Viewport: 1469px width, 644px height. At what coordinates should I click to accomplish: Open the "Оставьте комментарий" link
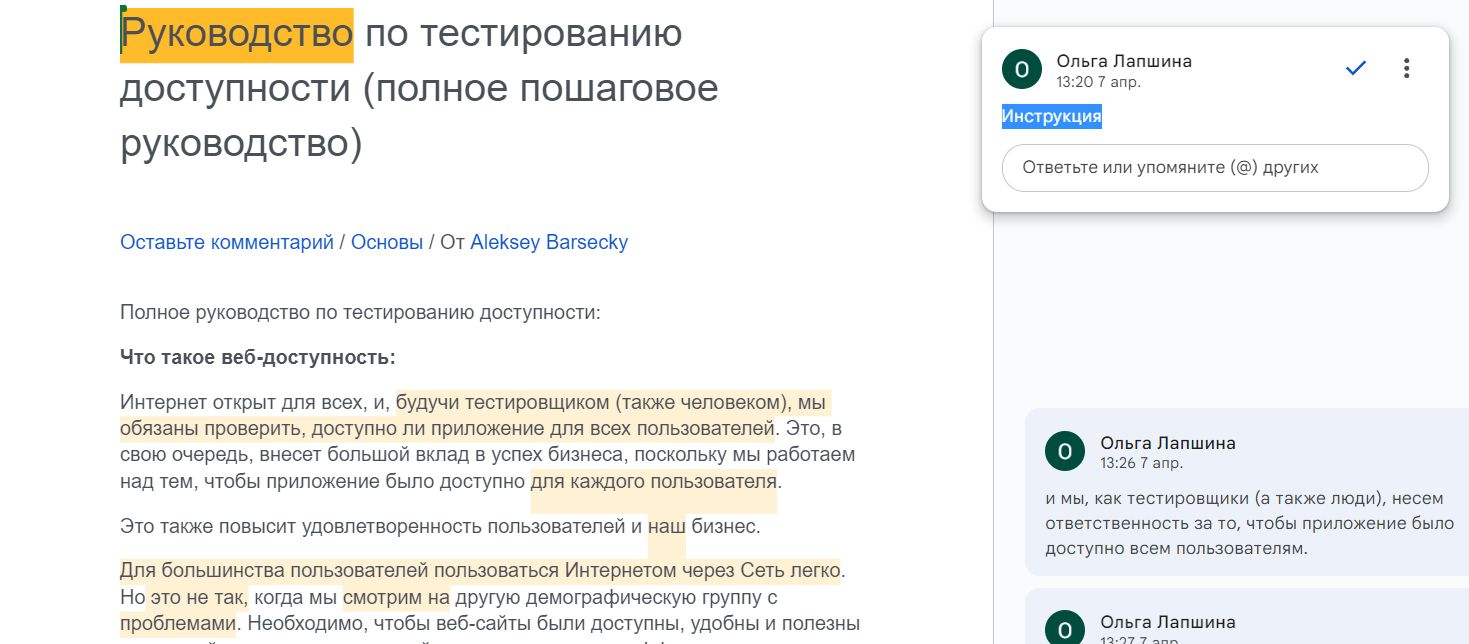pyautogui.click(x=227, y=242)
